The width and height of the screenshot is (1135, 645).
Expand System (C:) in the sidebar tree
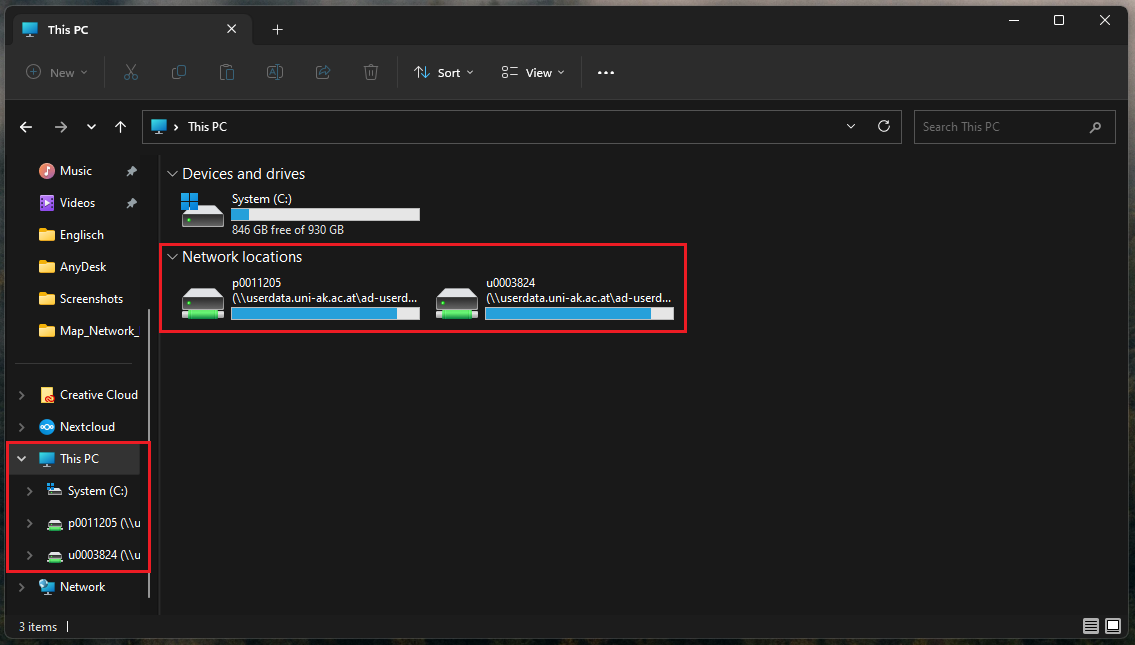(30, 491)
